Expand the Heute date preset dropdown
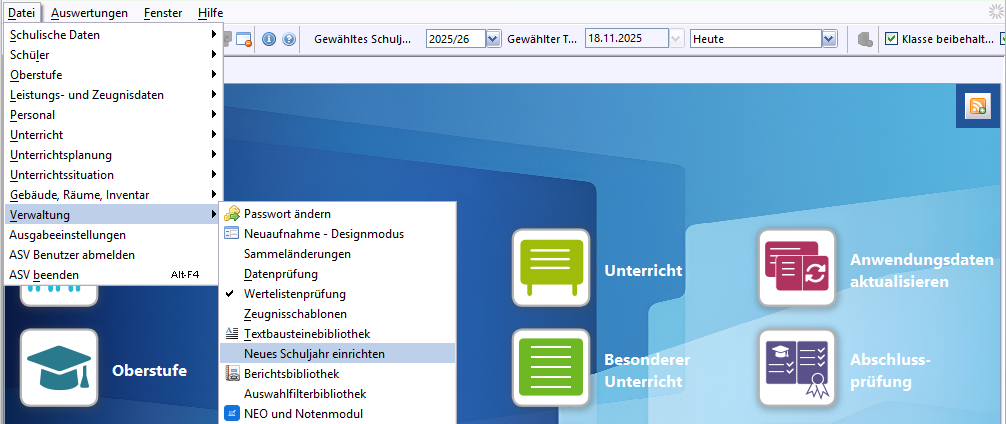This screenshot has height=424, width=1006. 828,39
